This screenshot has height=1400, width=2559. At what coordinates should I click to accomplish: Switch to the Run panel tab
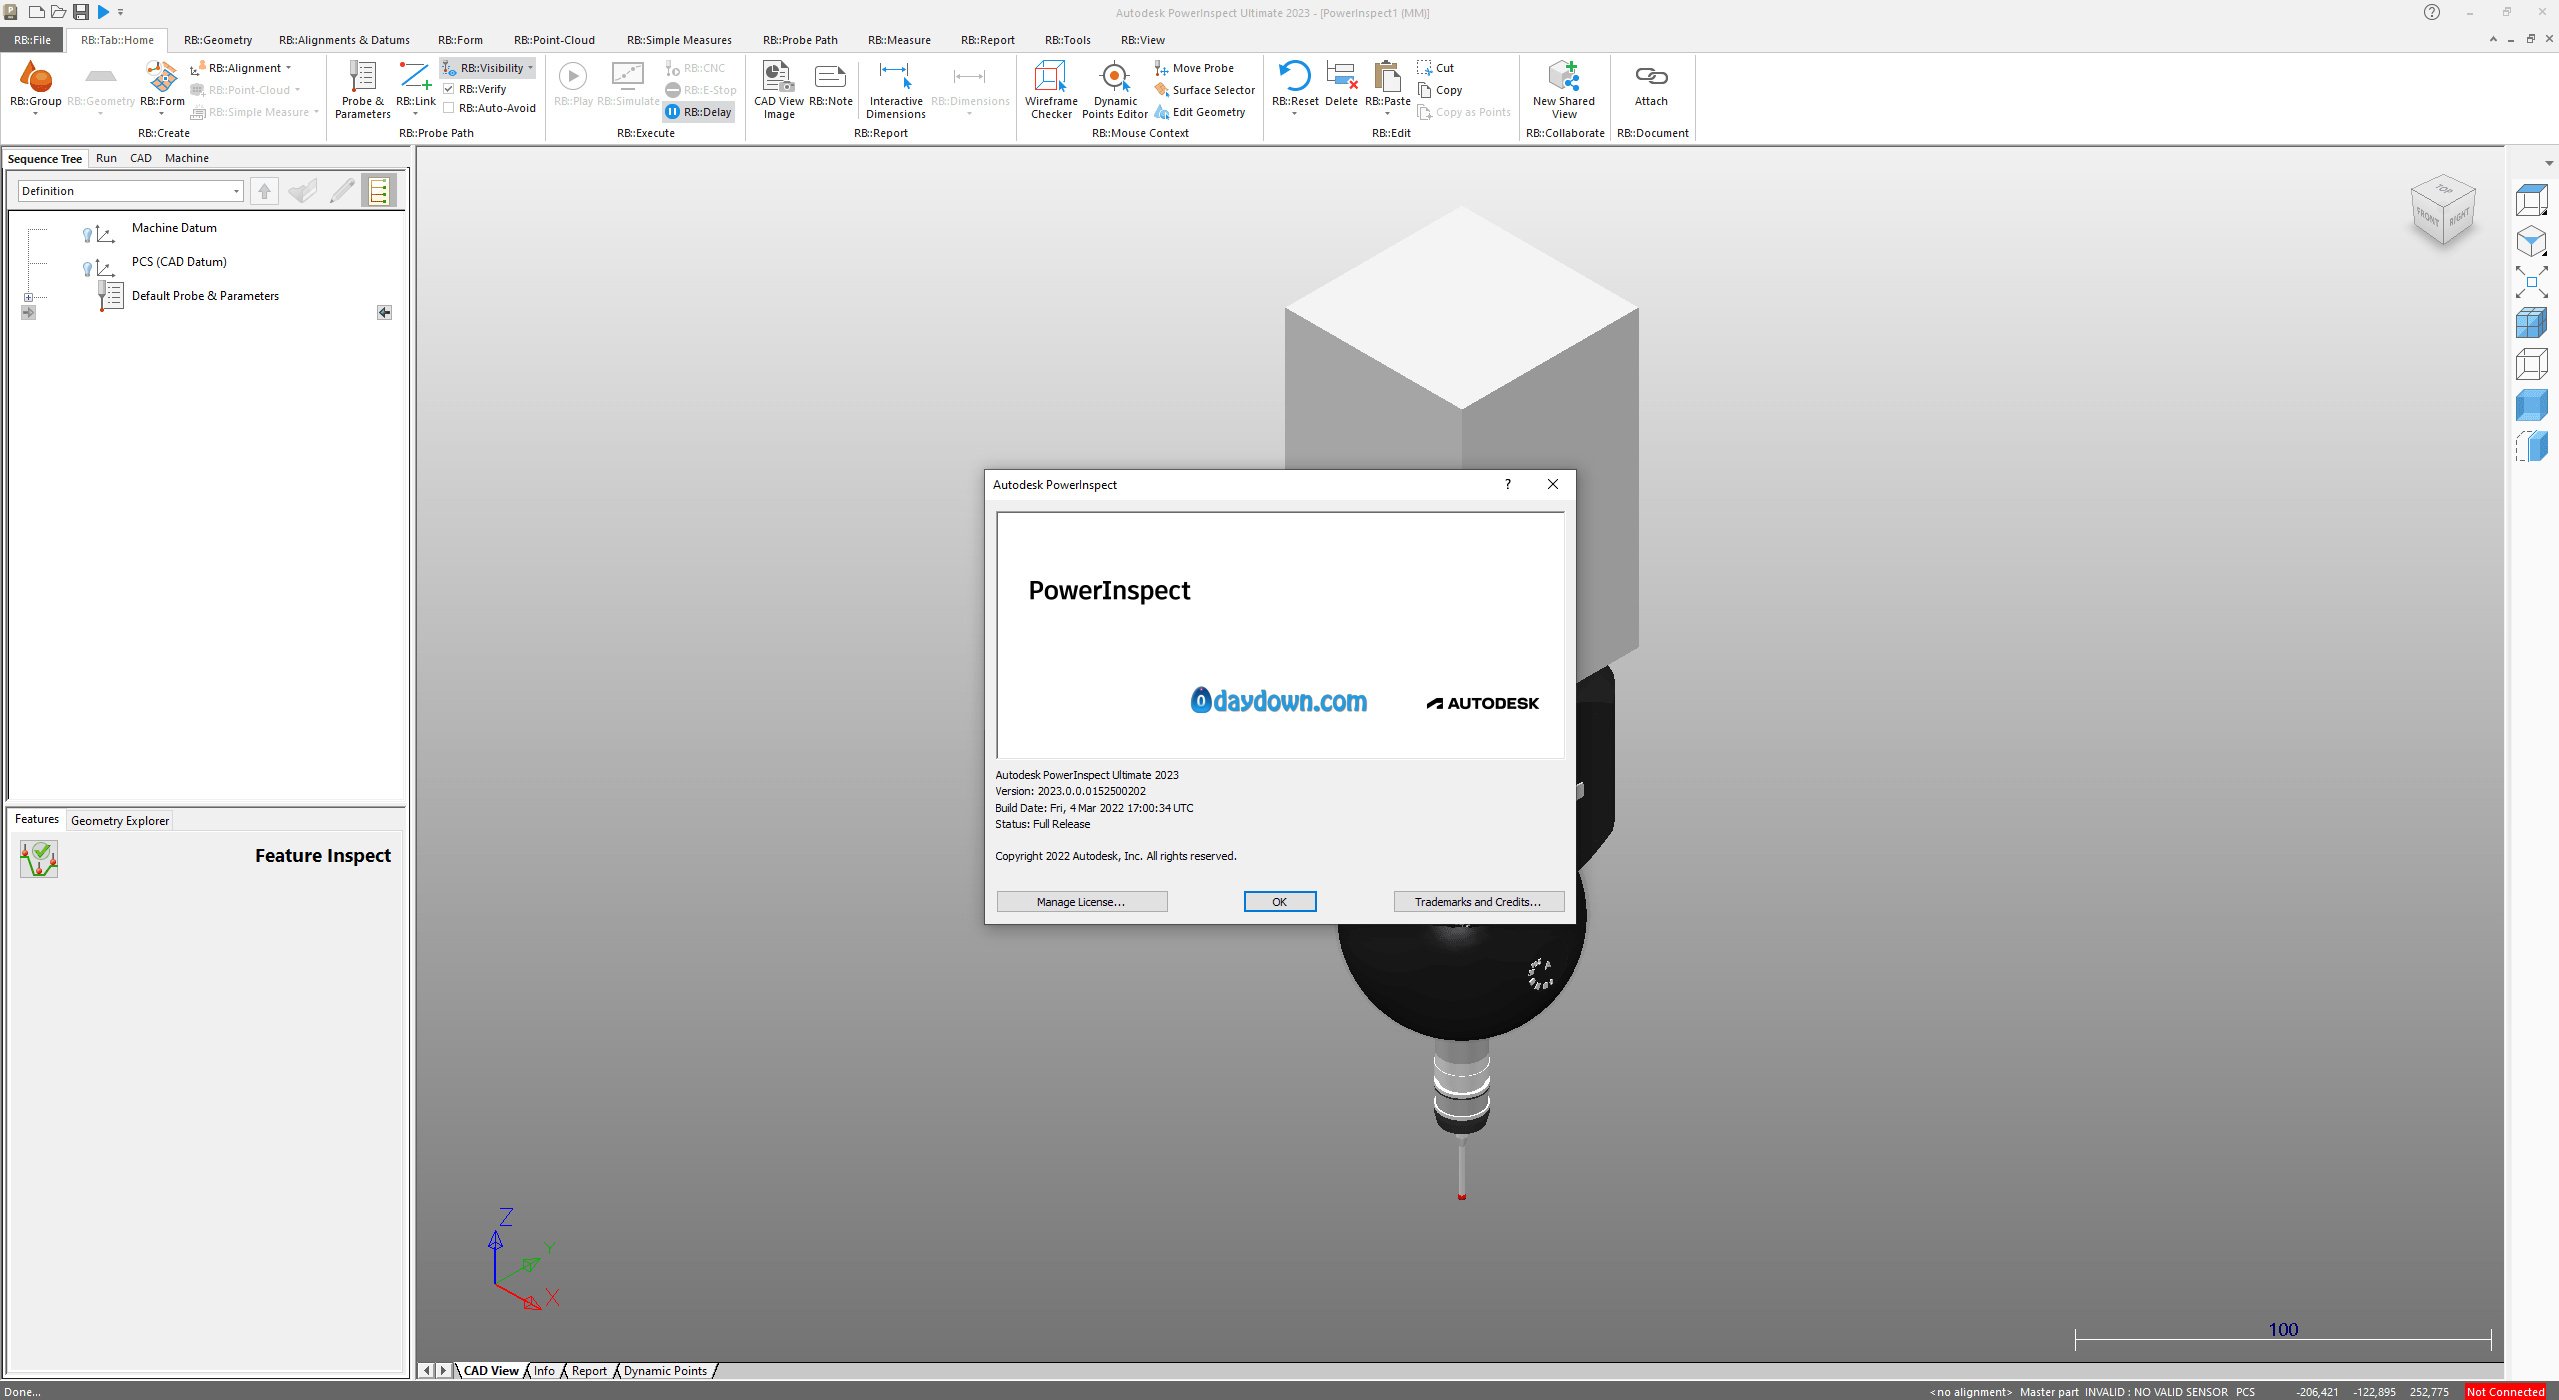[x=106, y=158]
